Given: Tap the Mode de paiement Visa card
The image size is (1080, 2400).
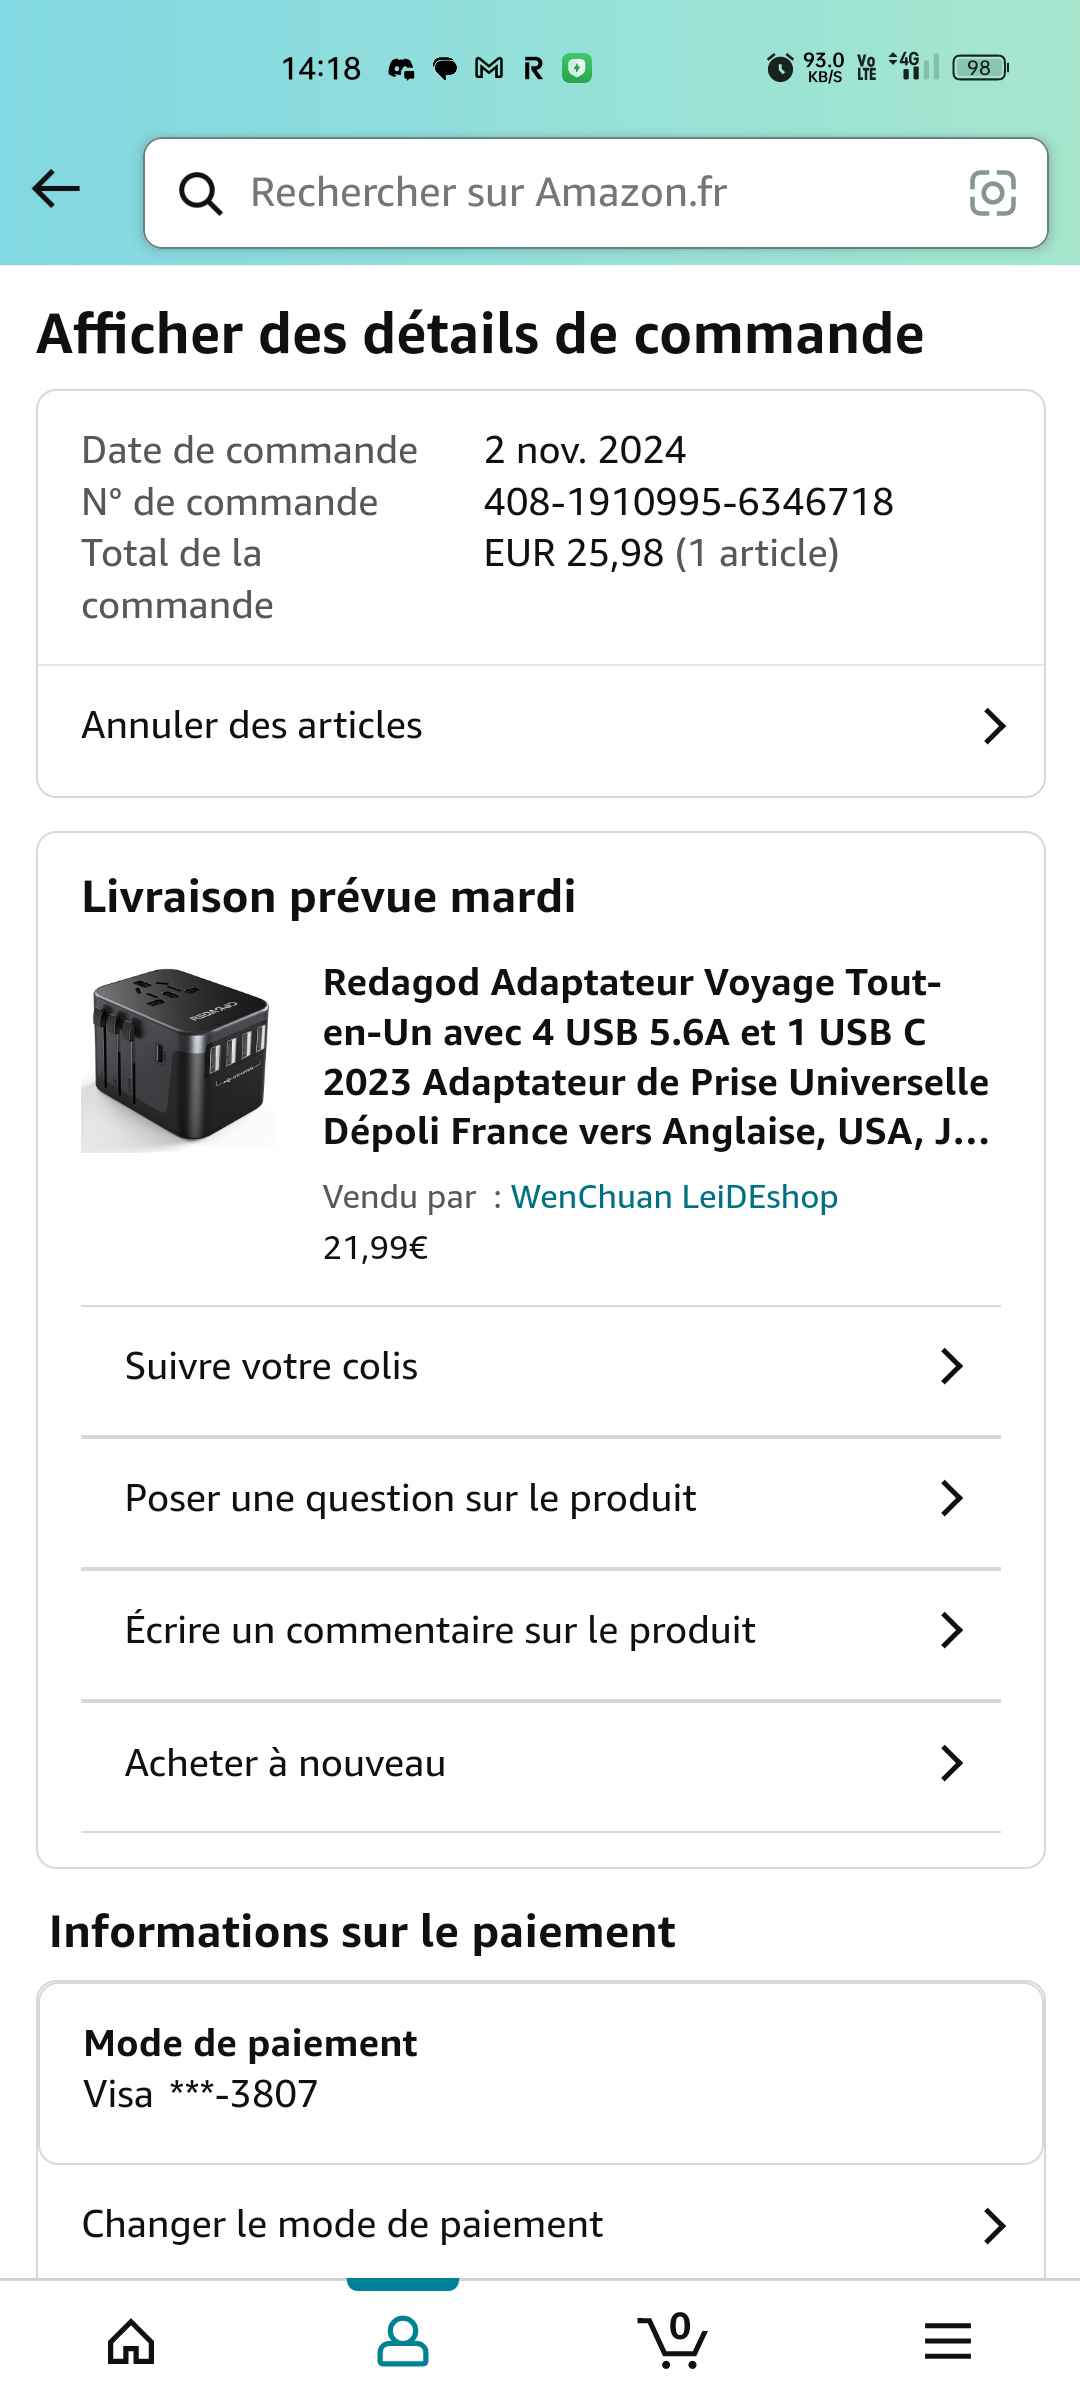Looking at the screenshot, I should (541, 2071).
